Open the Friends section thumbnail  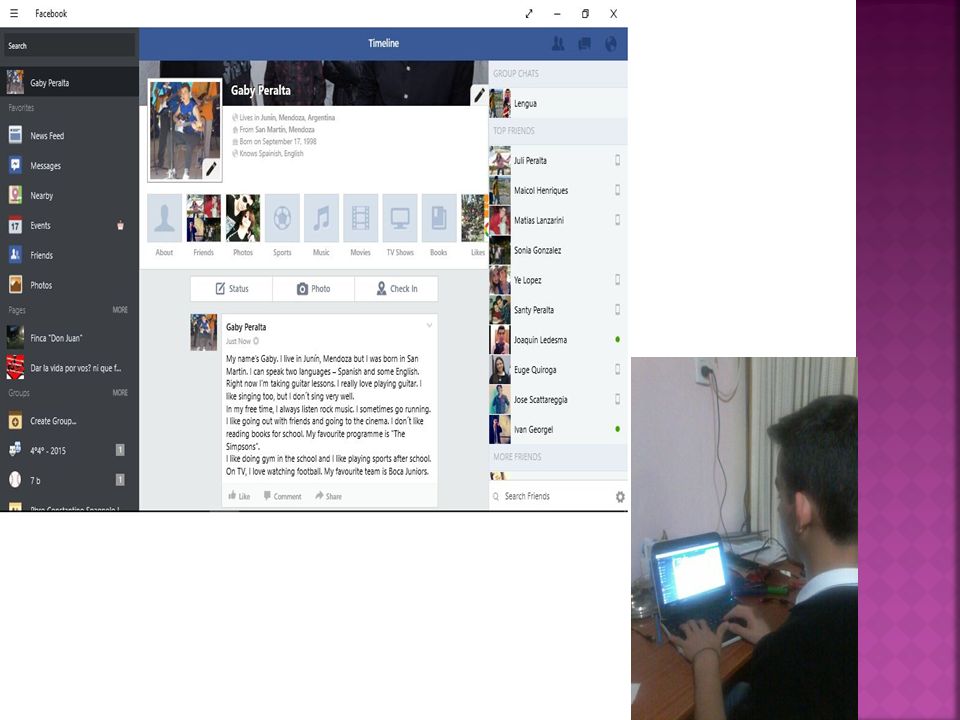coord(203,219)
